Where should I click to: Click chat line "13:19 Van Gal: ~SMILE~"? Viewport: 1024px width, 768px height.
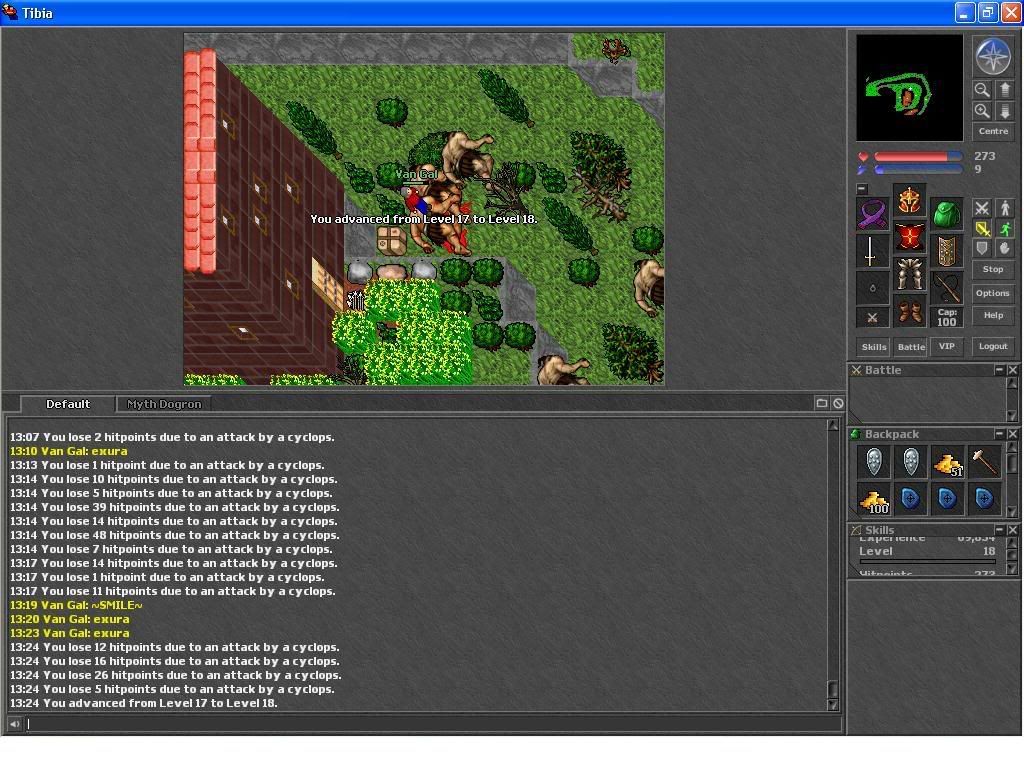76,605
